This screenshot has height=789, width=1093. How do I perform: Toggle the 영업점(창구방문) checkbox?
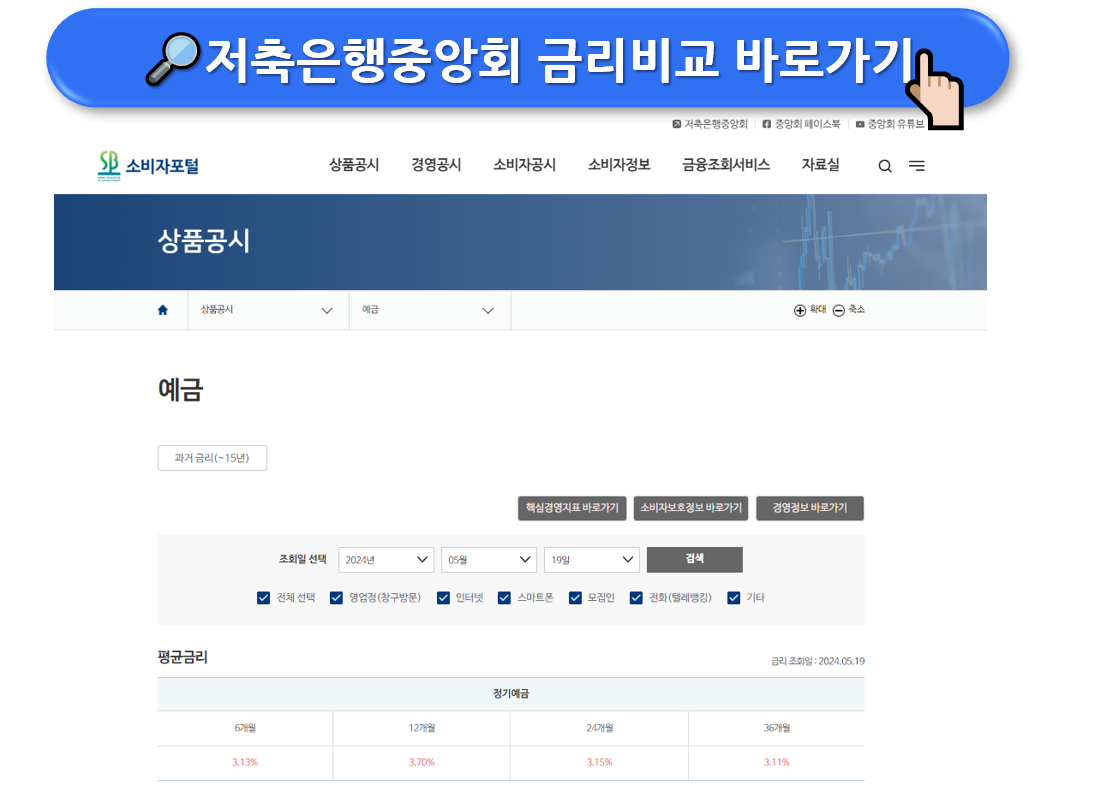(336, 598)
